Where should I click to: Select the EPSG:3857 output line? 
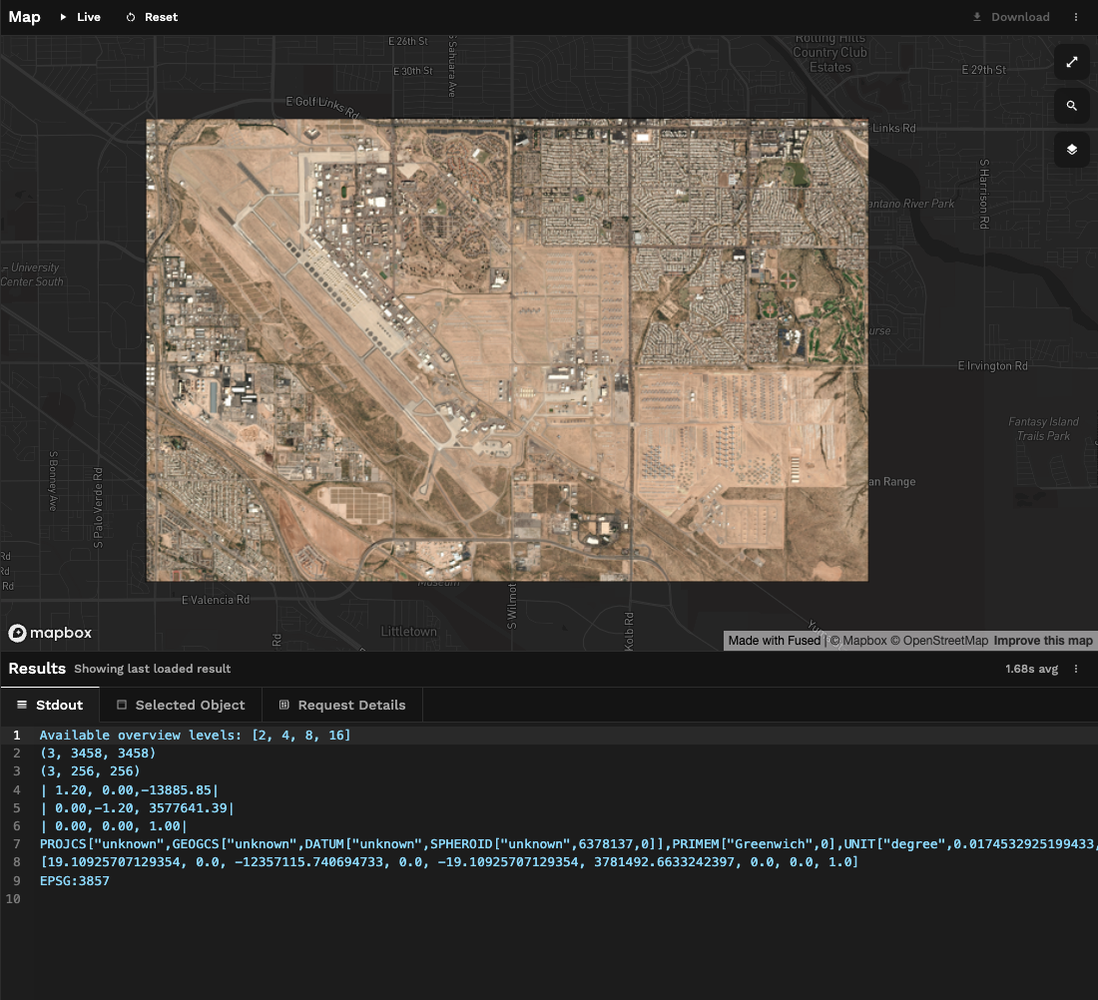point(74,881)
